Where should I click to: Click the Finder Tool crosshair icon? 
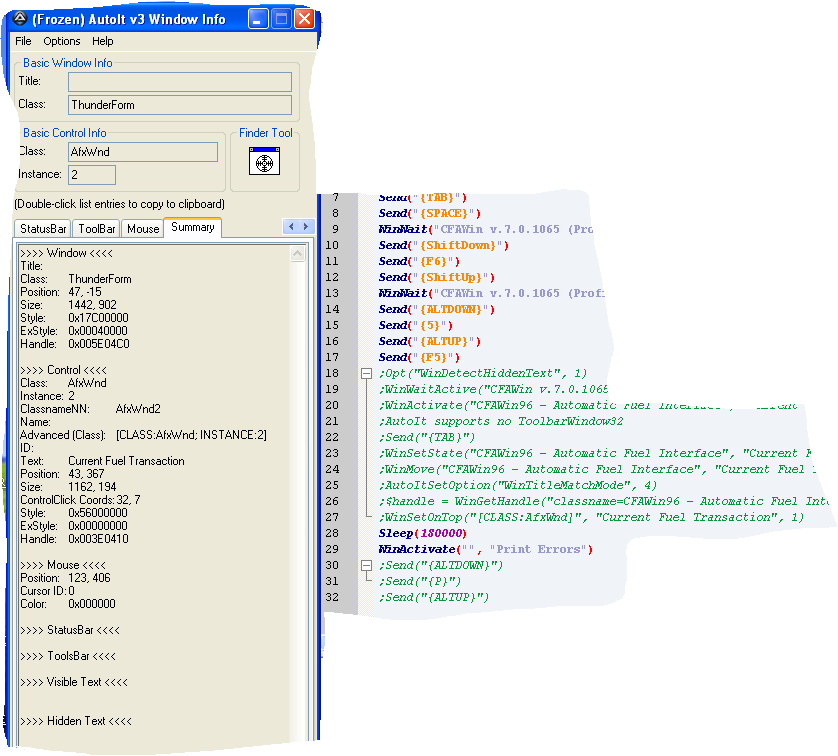[264, 161]
